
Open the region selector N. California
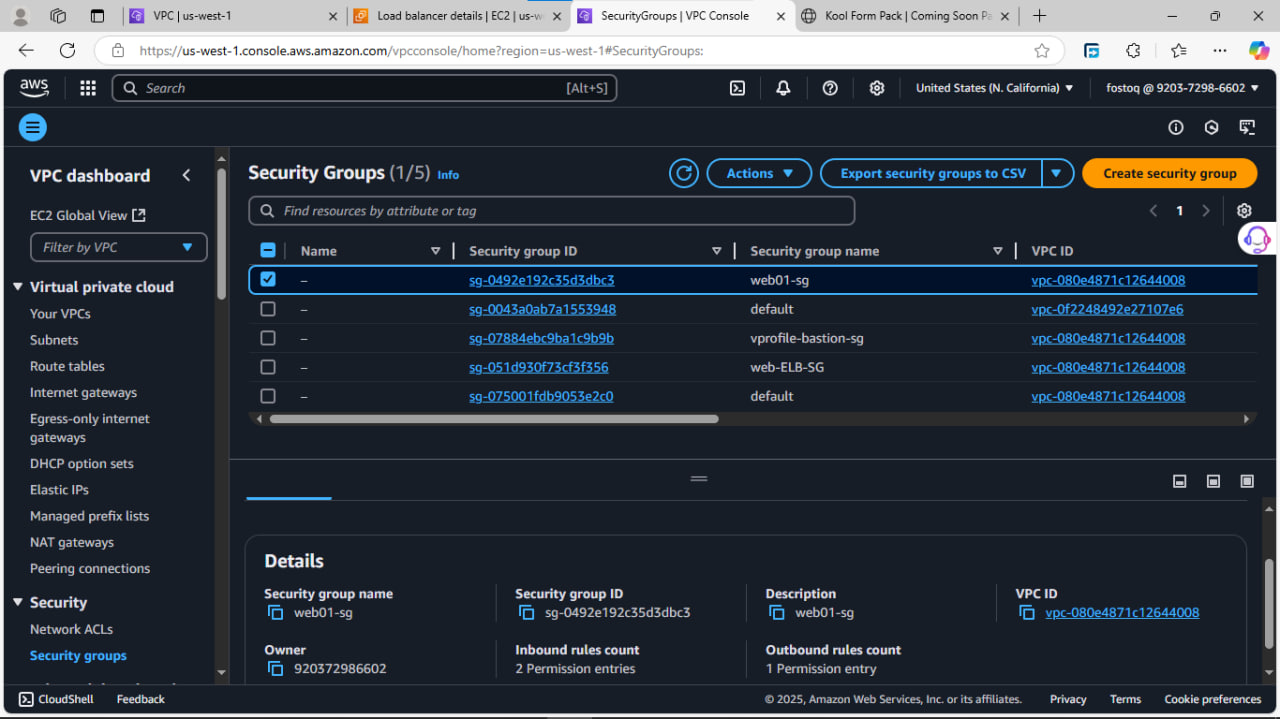click(x=994, y=88)
